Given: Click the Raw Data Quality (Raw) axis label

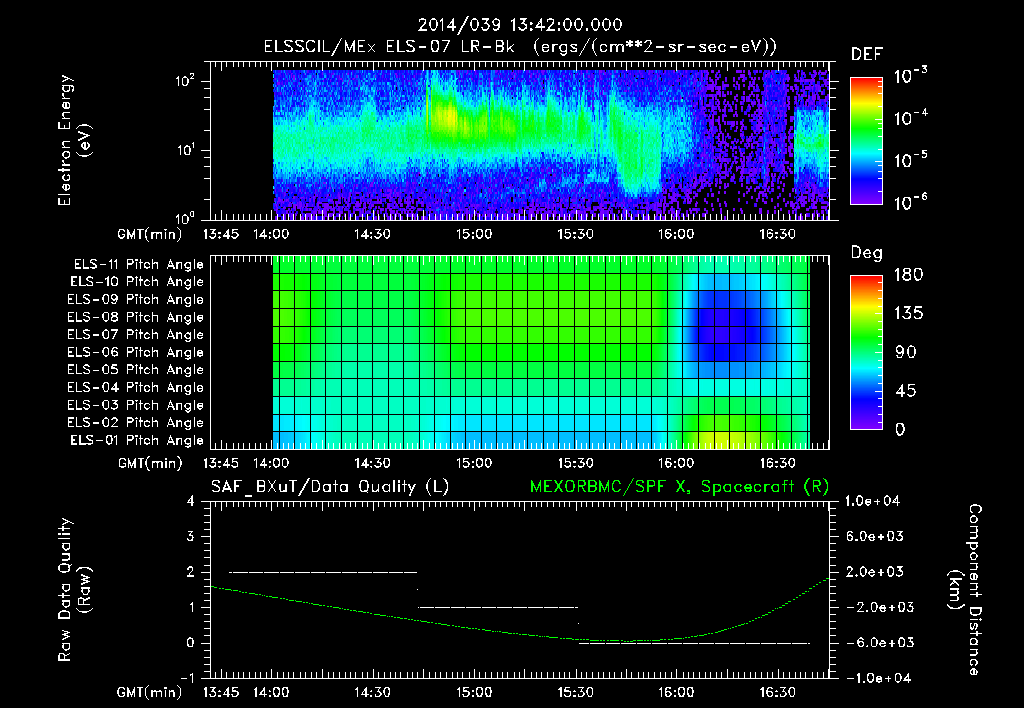Looking at the screenshot, I should click(x=74, y=590).
